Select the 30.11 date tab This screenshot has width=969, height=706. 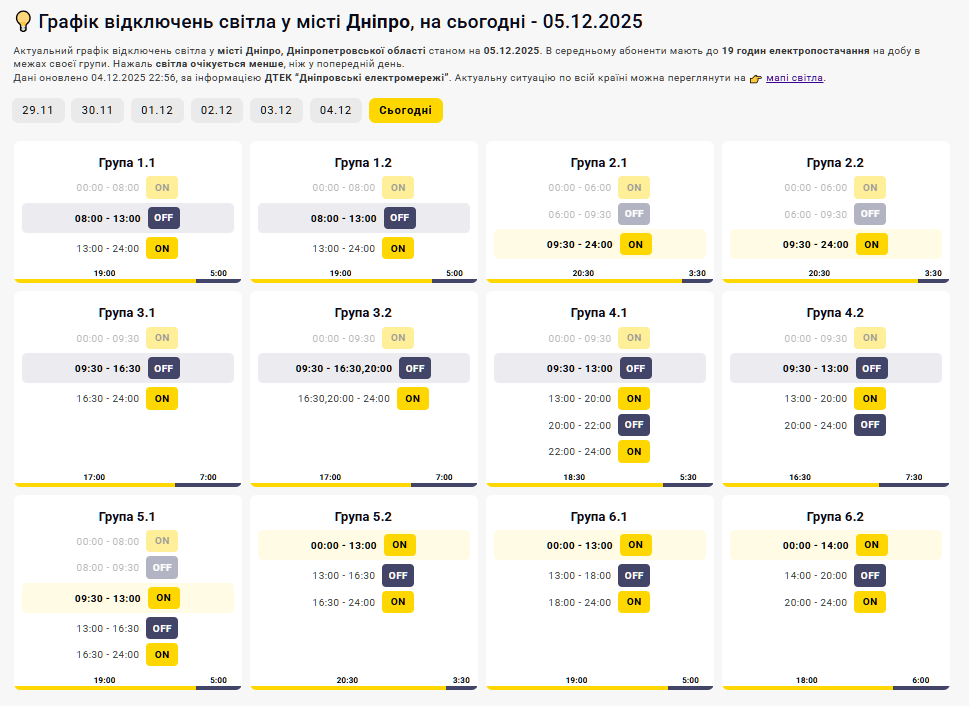(97, 110)
